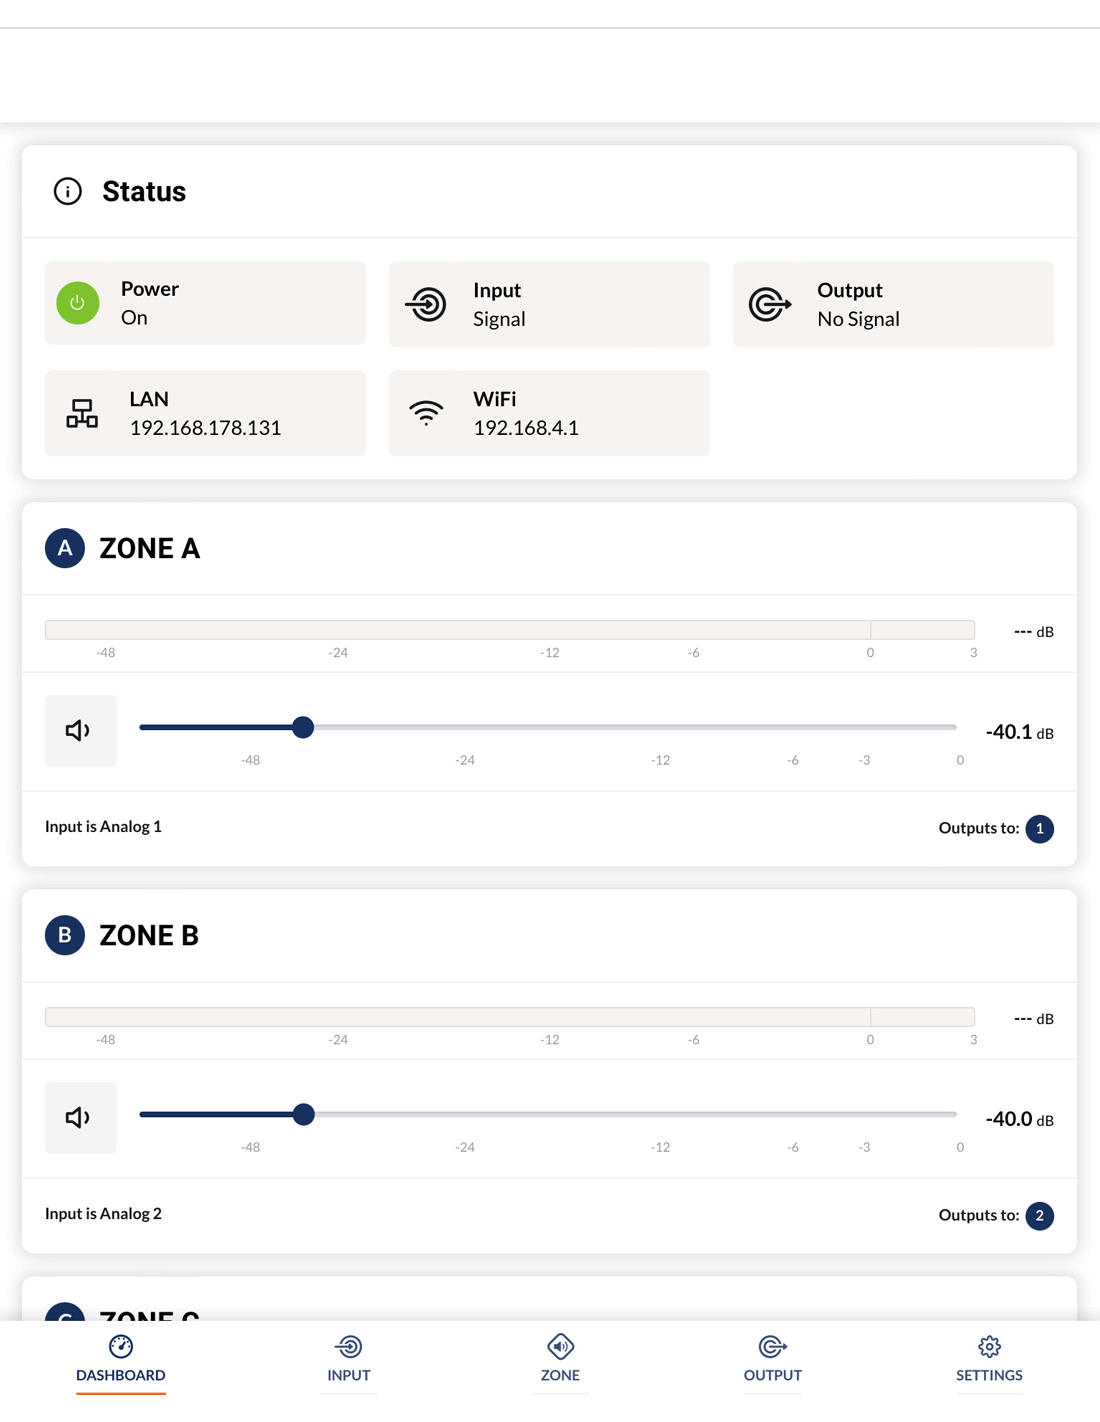Click the Zone B letter badge
The image size is (1100, 1422).
click(x=65, y=935)
